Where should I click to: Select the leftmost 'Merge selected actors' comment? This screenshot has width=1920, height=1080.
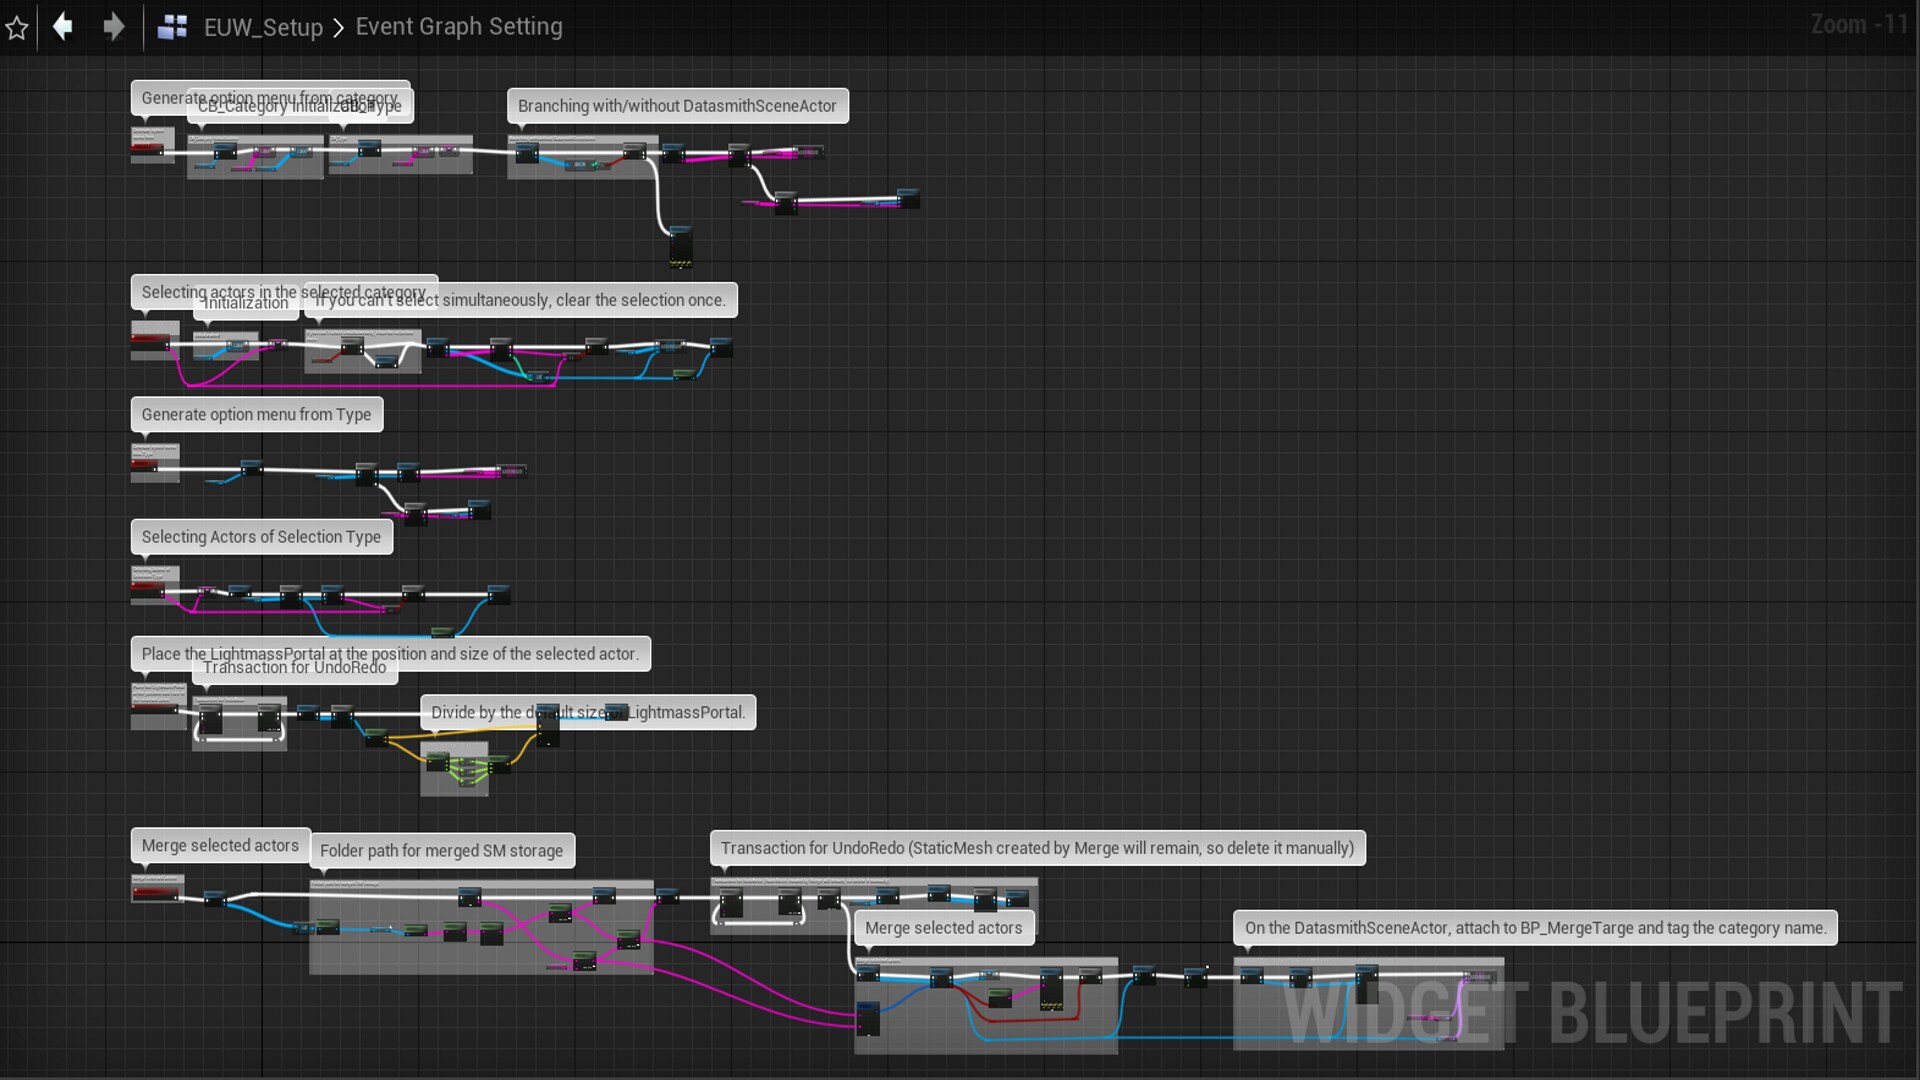coord(220,845)
